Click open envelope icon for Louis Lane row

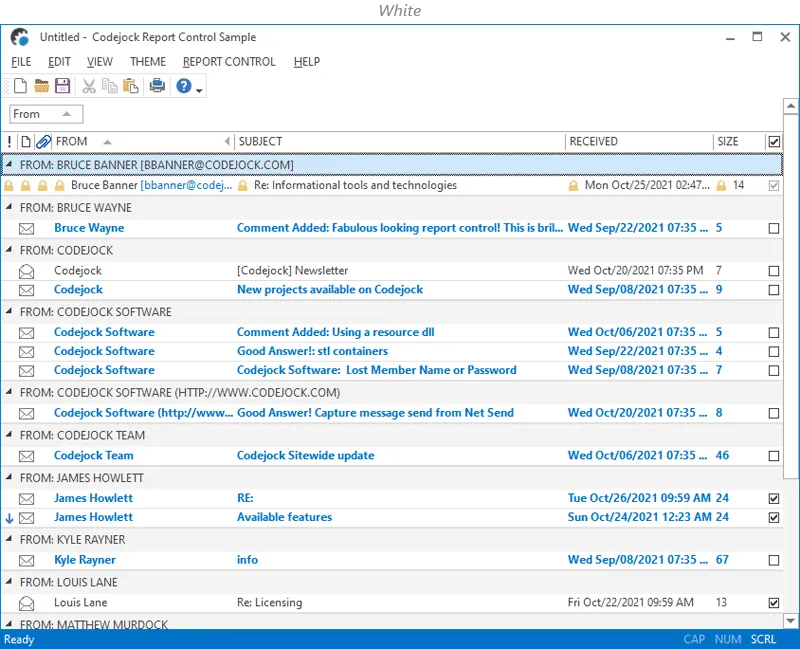(x=27, y=604)
